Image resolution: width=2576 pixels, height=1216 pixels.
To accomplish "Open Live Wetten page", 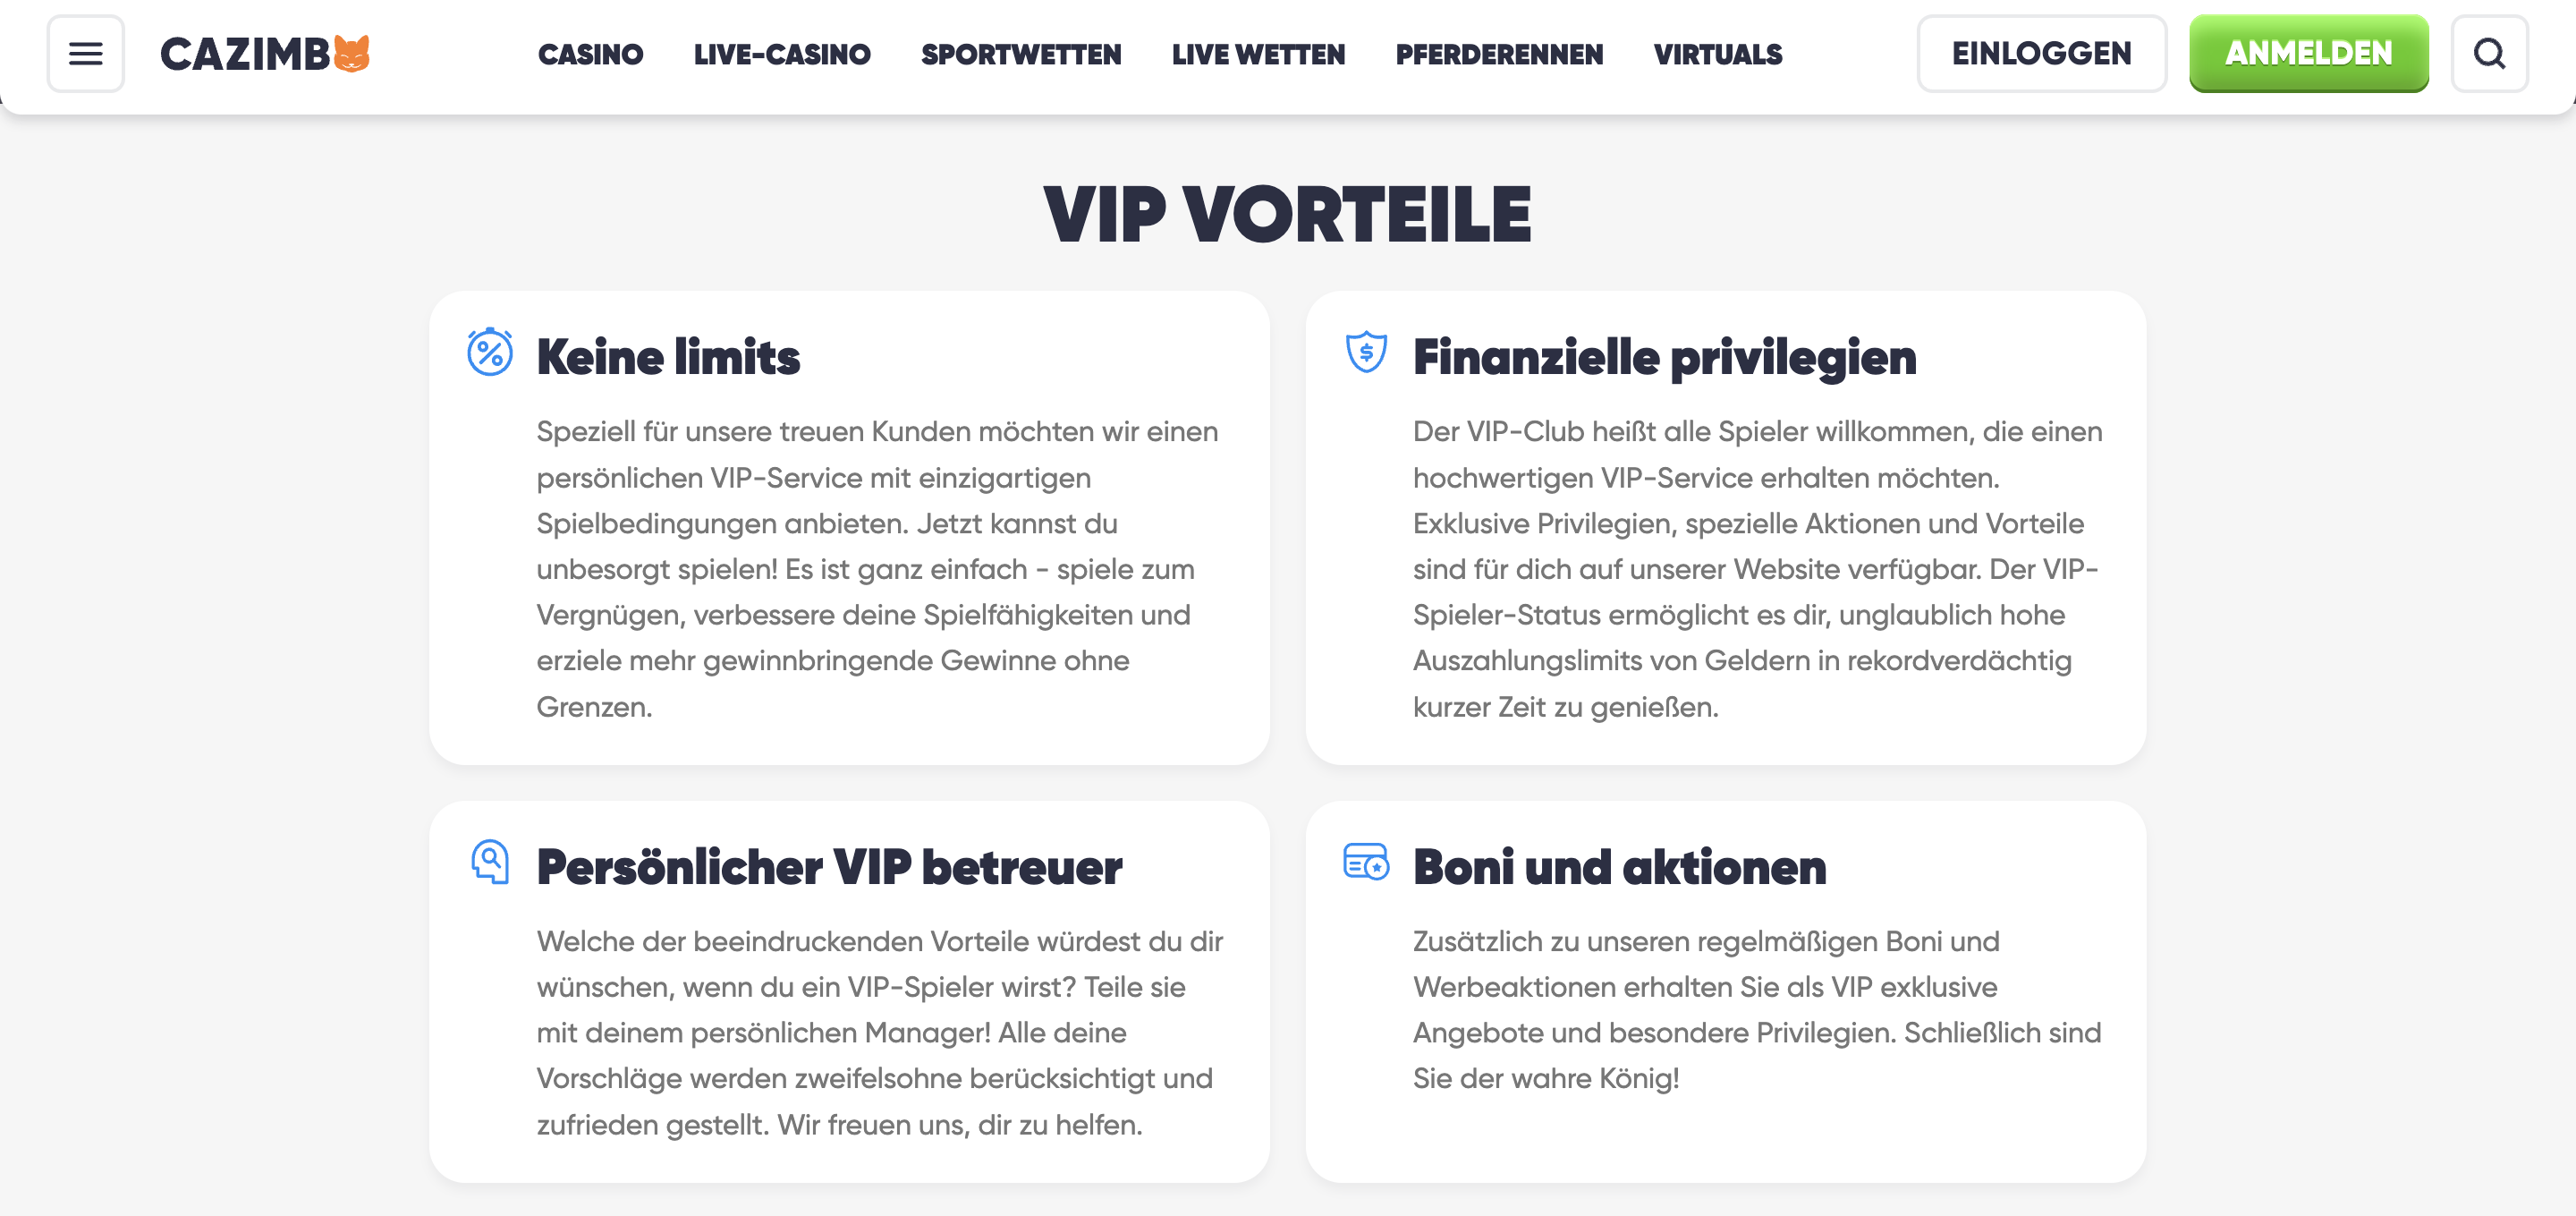I will pyautogui.click(x=1258, y=54).
